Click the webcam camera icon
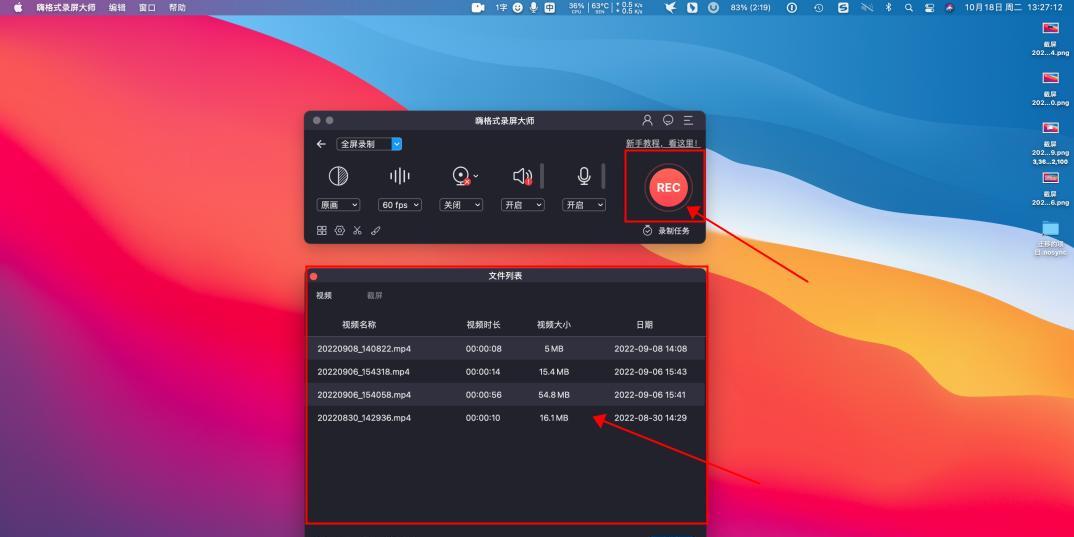The height and width of the screenshot is (537, 1074). click(x=461, y=177)
